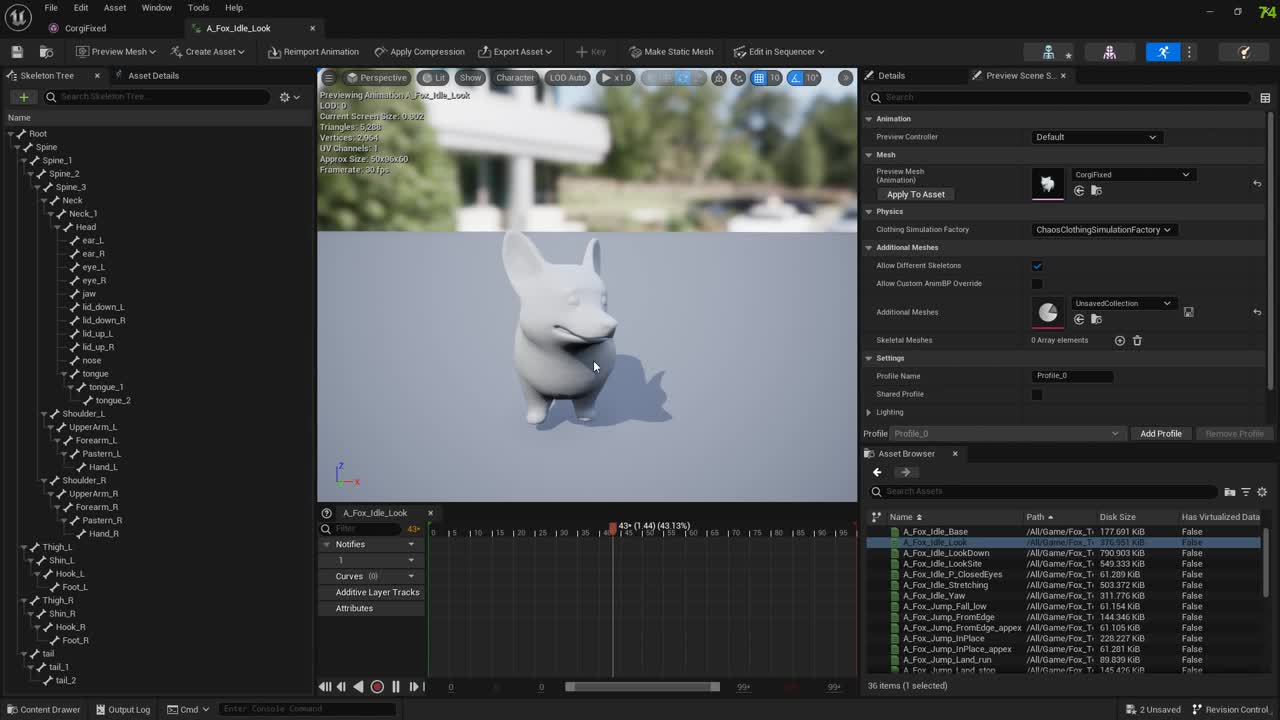
Task: Click Reimport Animation
Action: 313,52
